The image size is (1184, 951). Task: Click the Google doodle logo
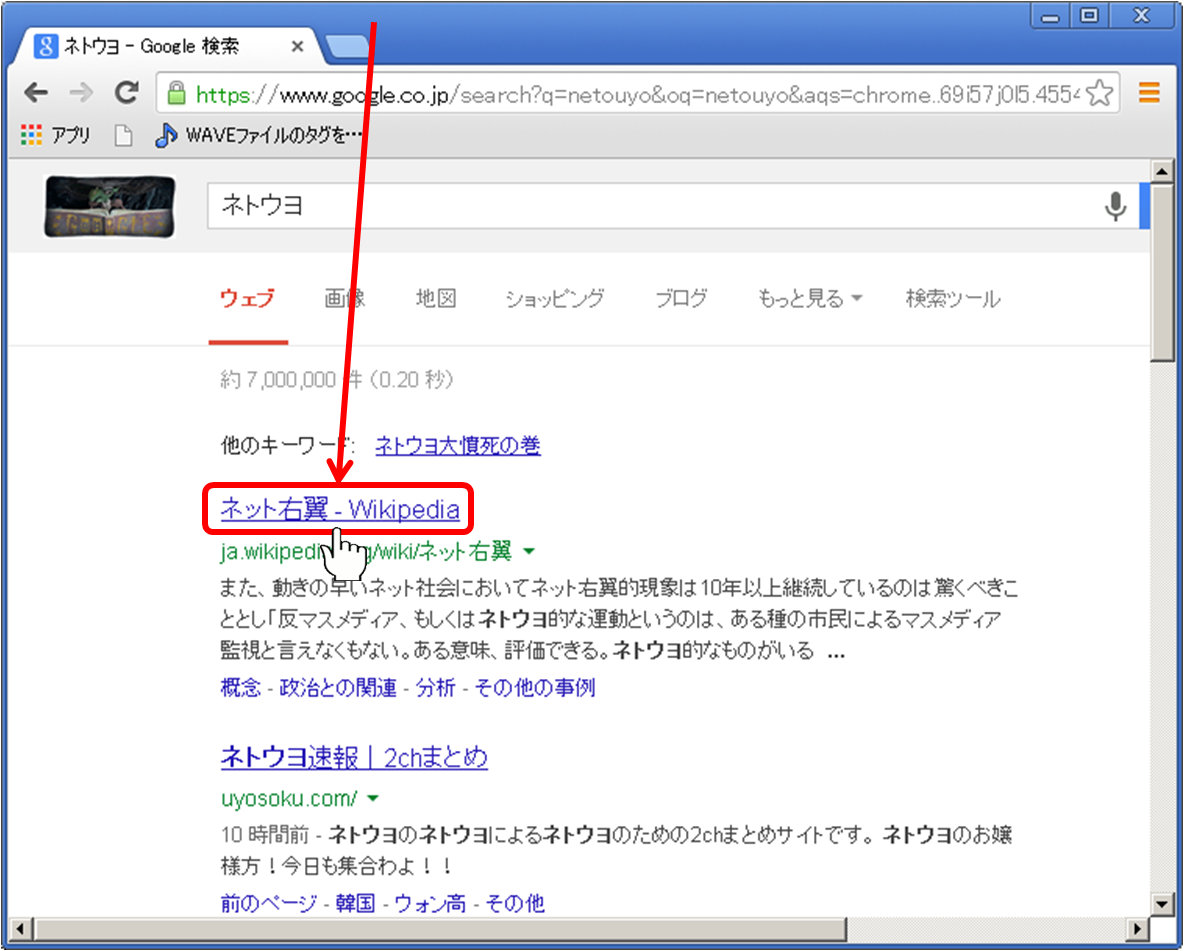point(110,207)
